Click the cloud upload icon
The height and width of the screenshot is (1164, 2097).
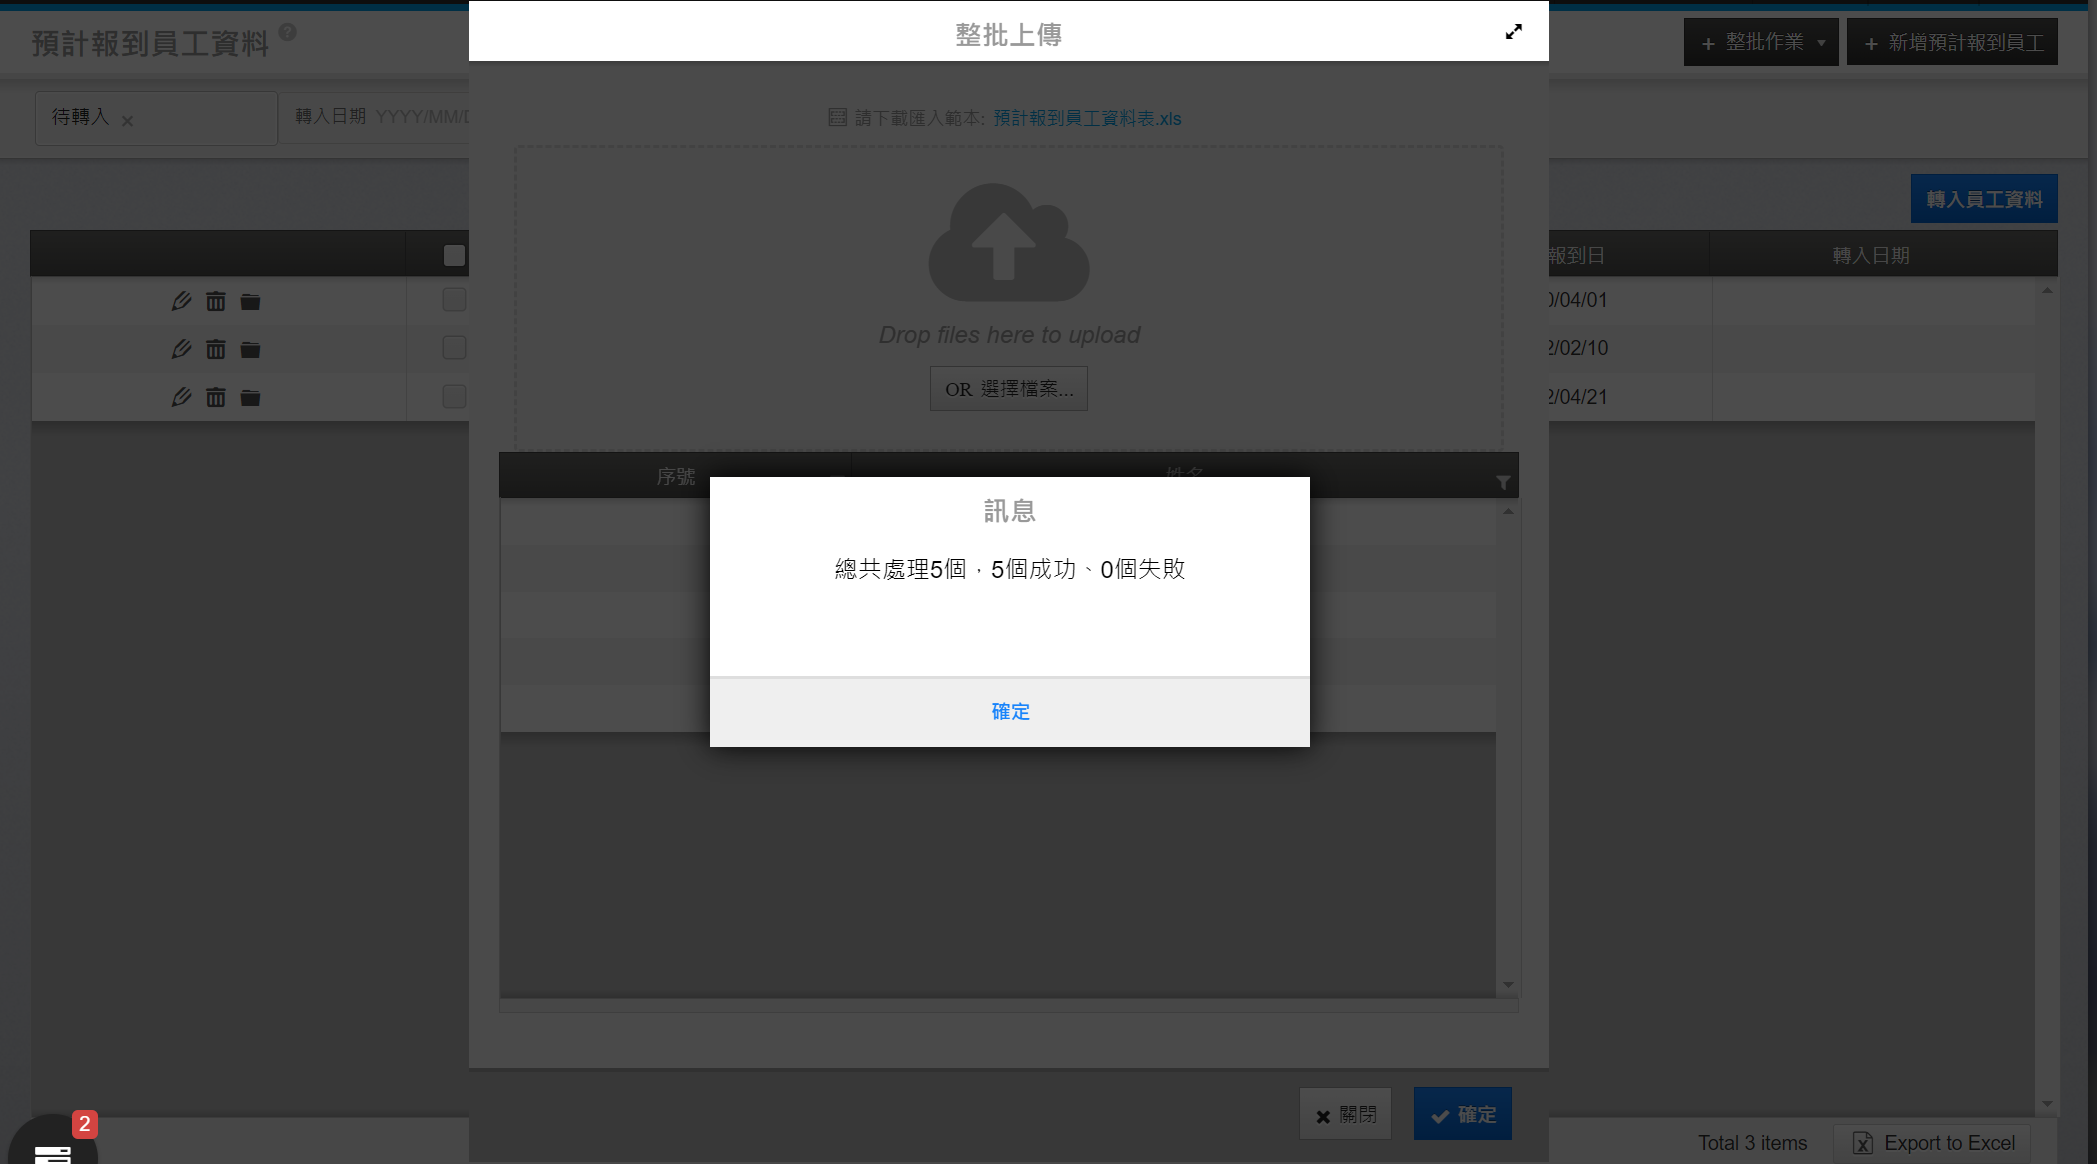click(x=1008, y=243)
